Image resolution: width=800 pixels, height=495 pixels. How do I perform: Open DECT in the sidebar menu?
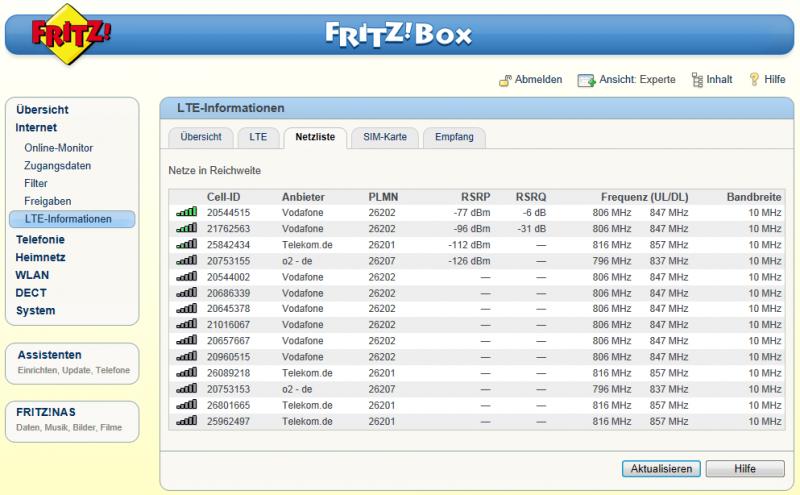click(31, 293)
